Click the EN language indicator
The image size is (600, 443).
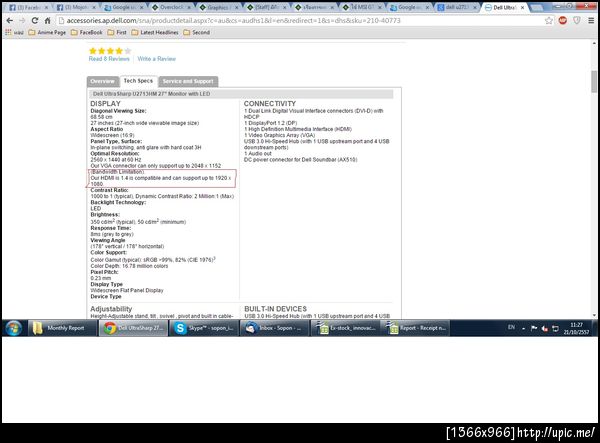tap(511, 327)
